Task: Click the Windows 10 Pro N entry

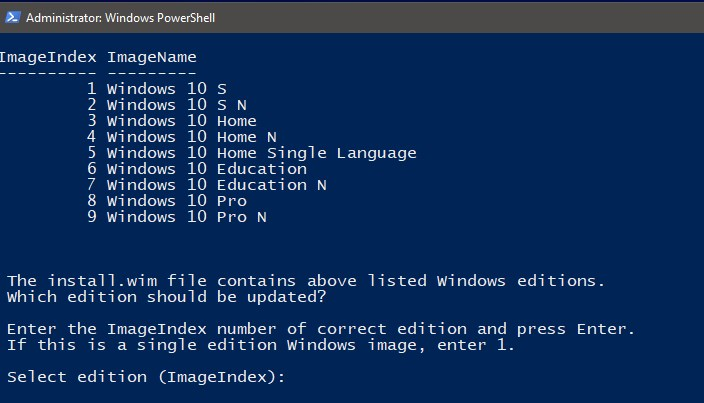Action: coord(187,217)
